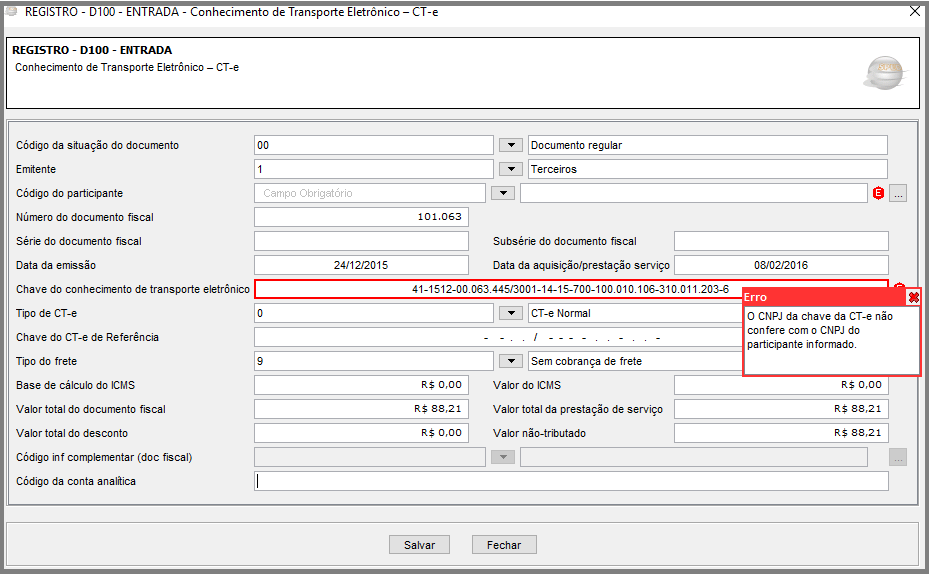
Task: Expand the Tipo de CT-e dropdown
Action: (511, 313)
